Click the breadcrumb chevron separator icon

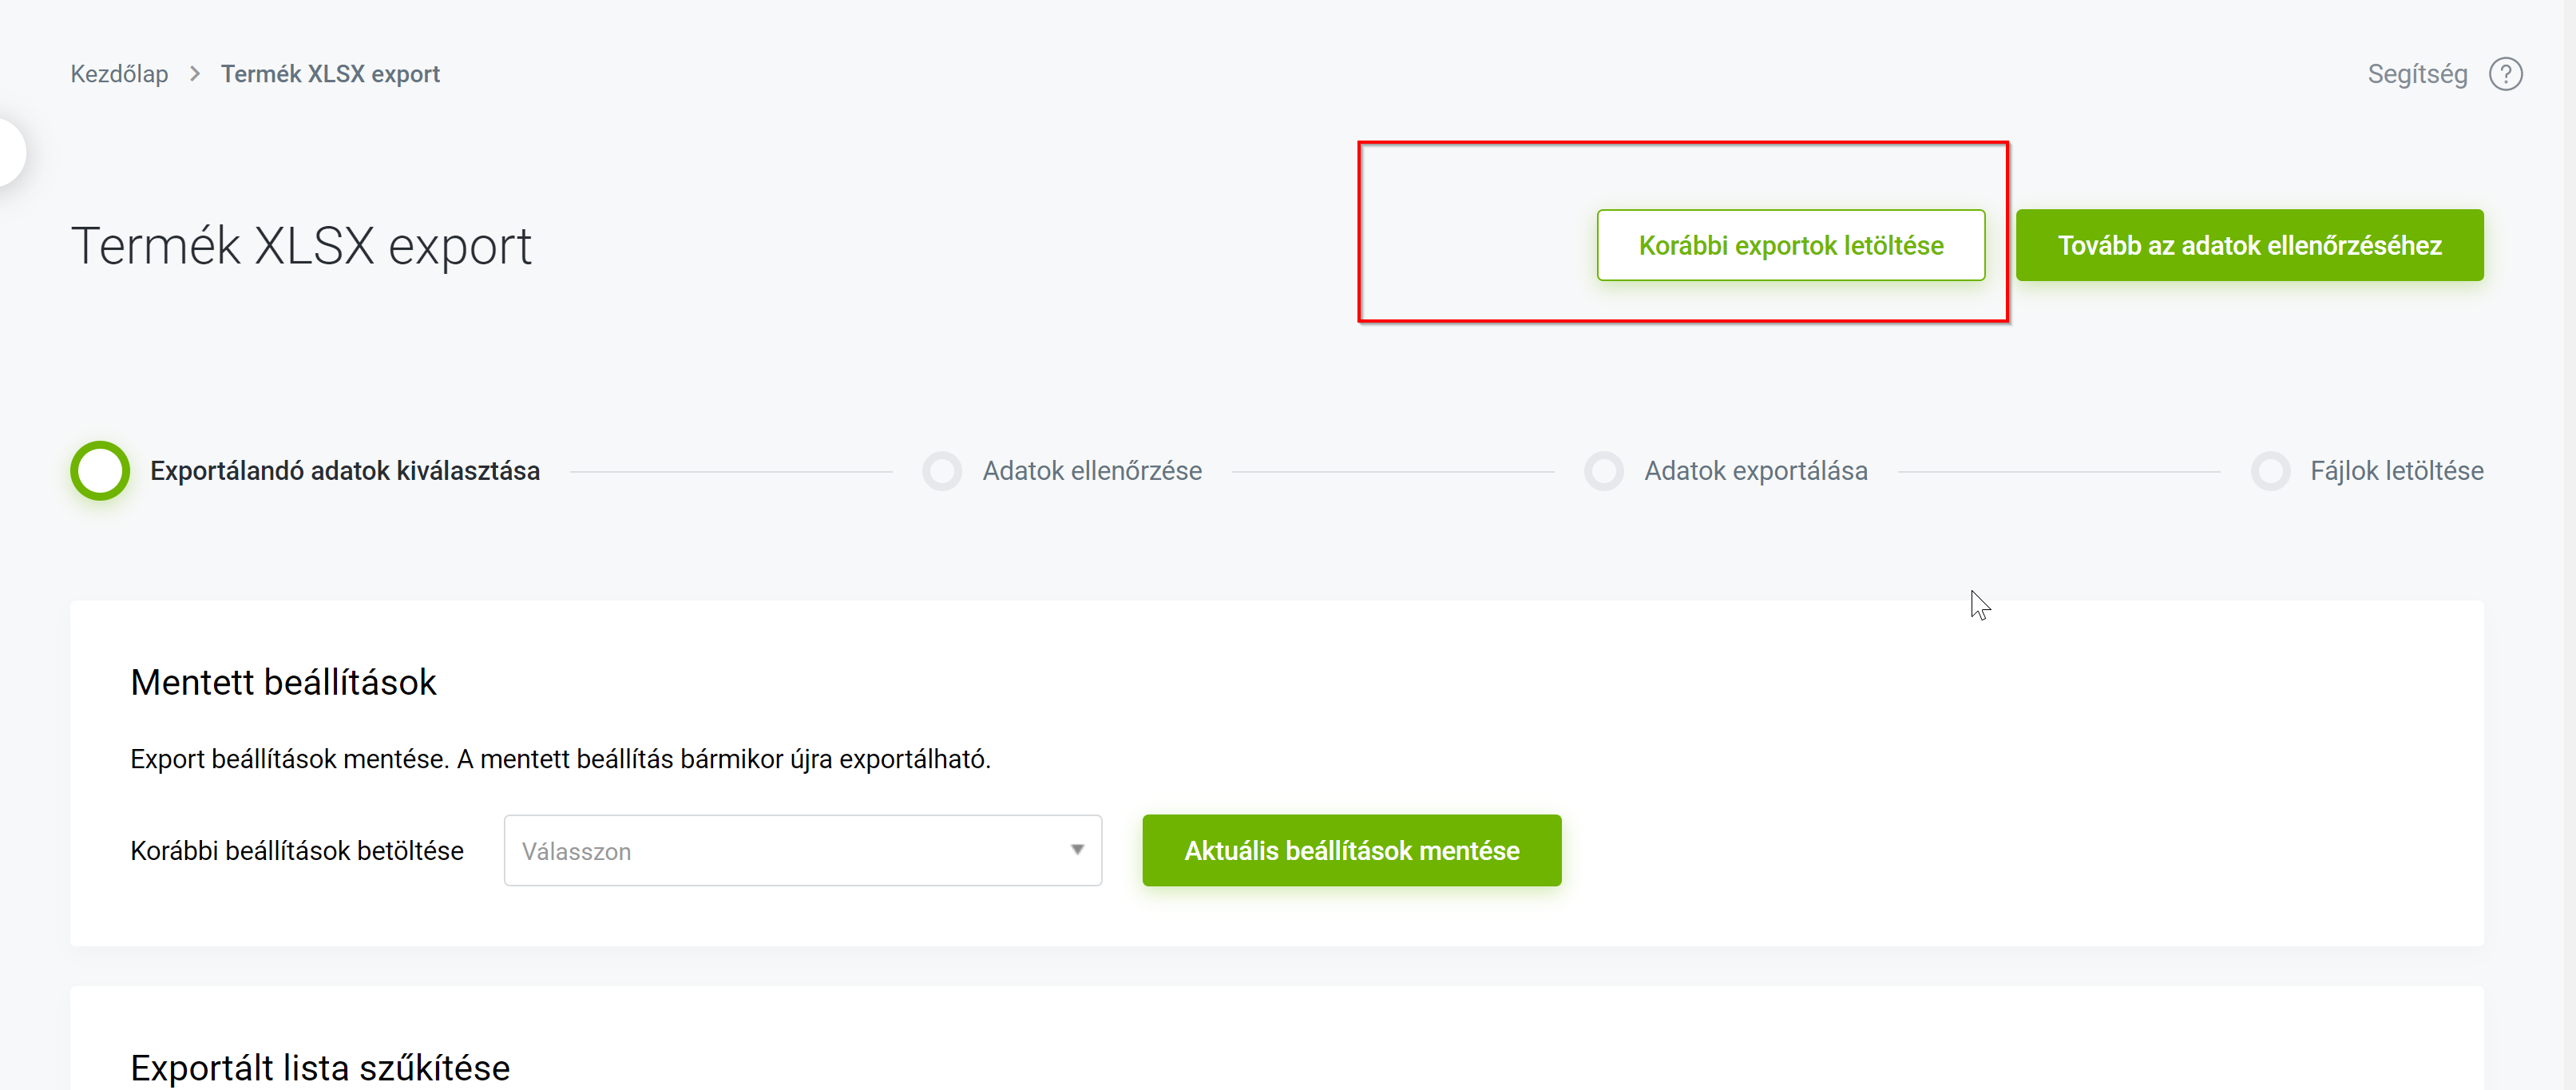point(195,74)
